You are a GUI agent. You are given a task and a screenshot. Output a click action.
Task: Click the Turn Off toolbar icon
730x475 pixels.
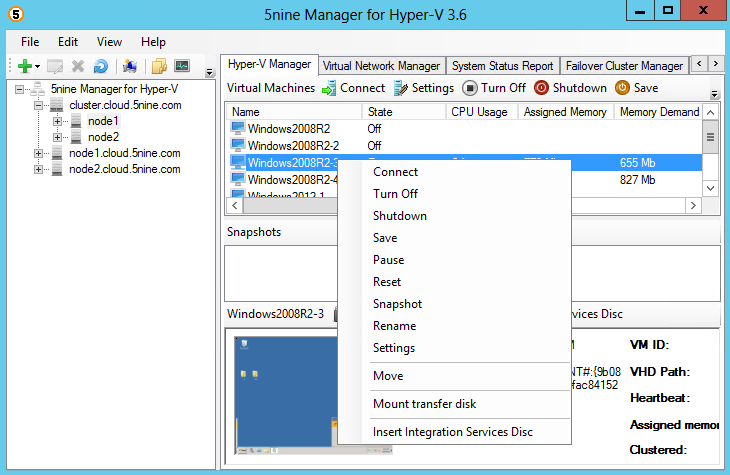[470, 88]
